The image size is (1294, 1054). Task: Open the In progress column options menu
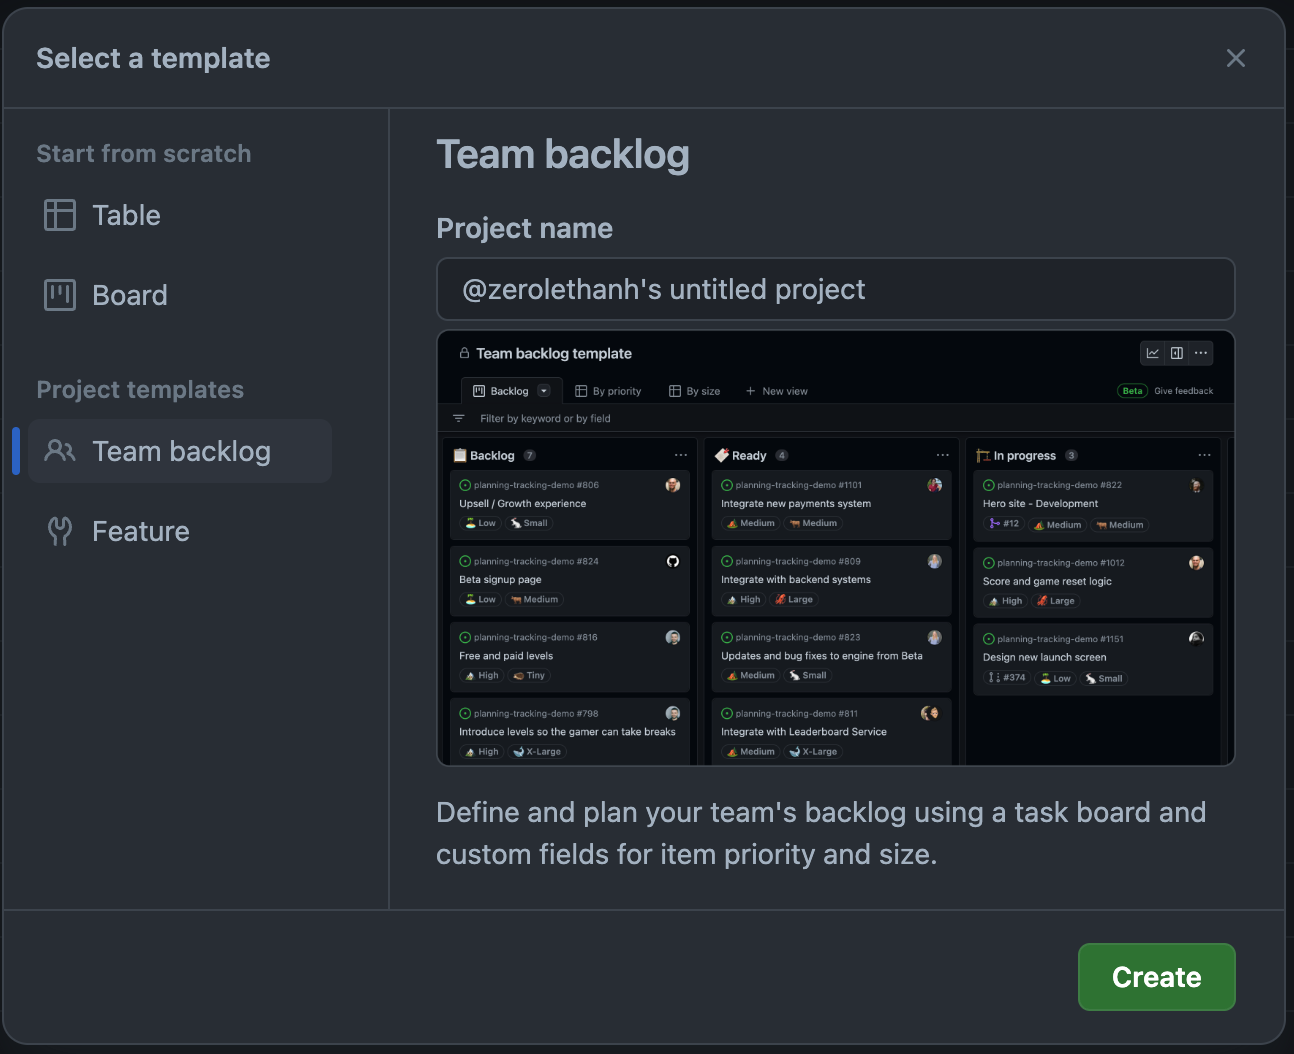point(1204,455)
